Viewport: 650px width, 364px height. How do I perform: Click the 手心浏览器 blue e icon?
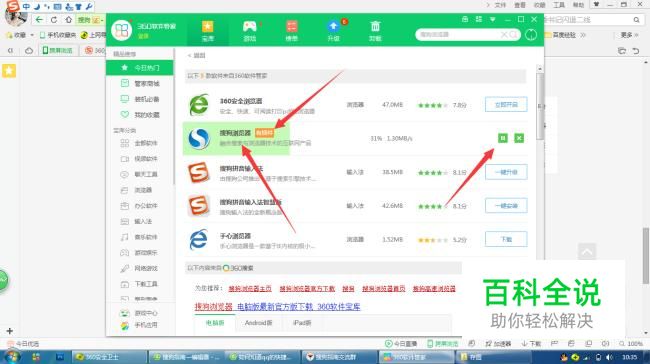199,239
